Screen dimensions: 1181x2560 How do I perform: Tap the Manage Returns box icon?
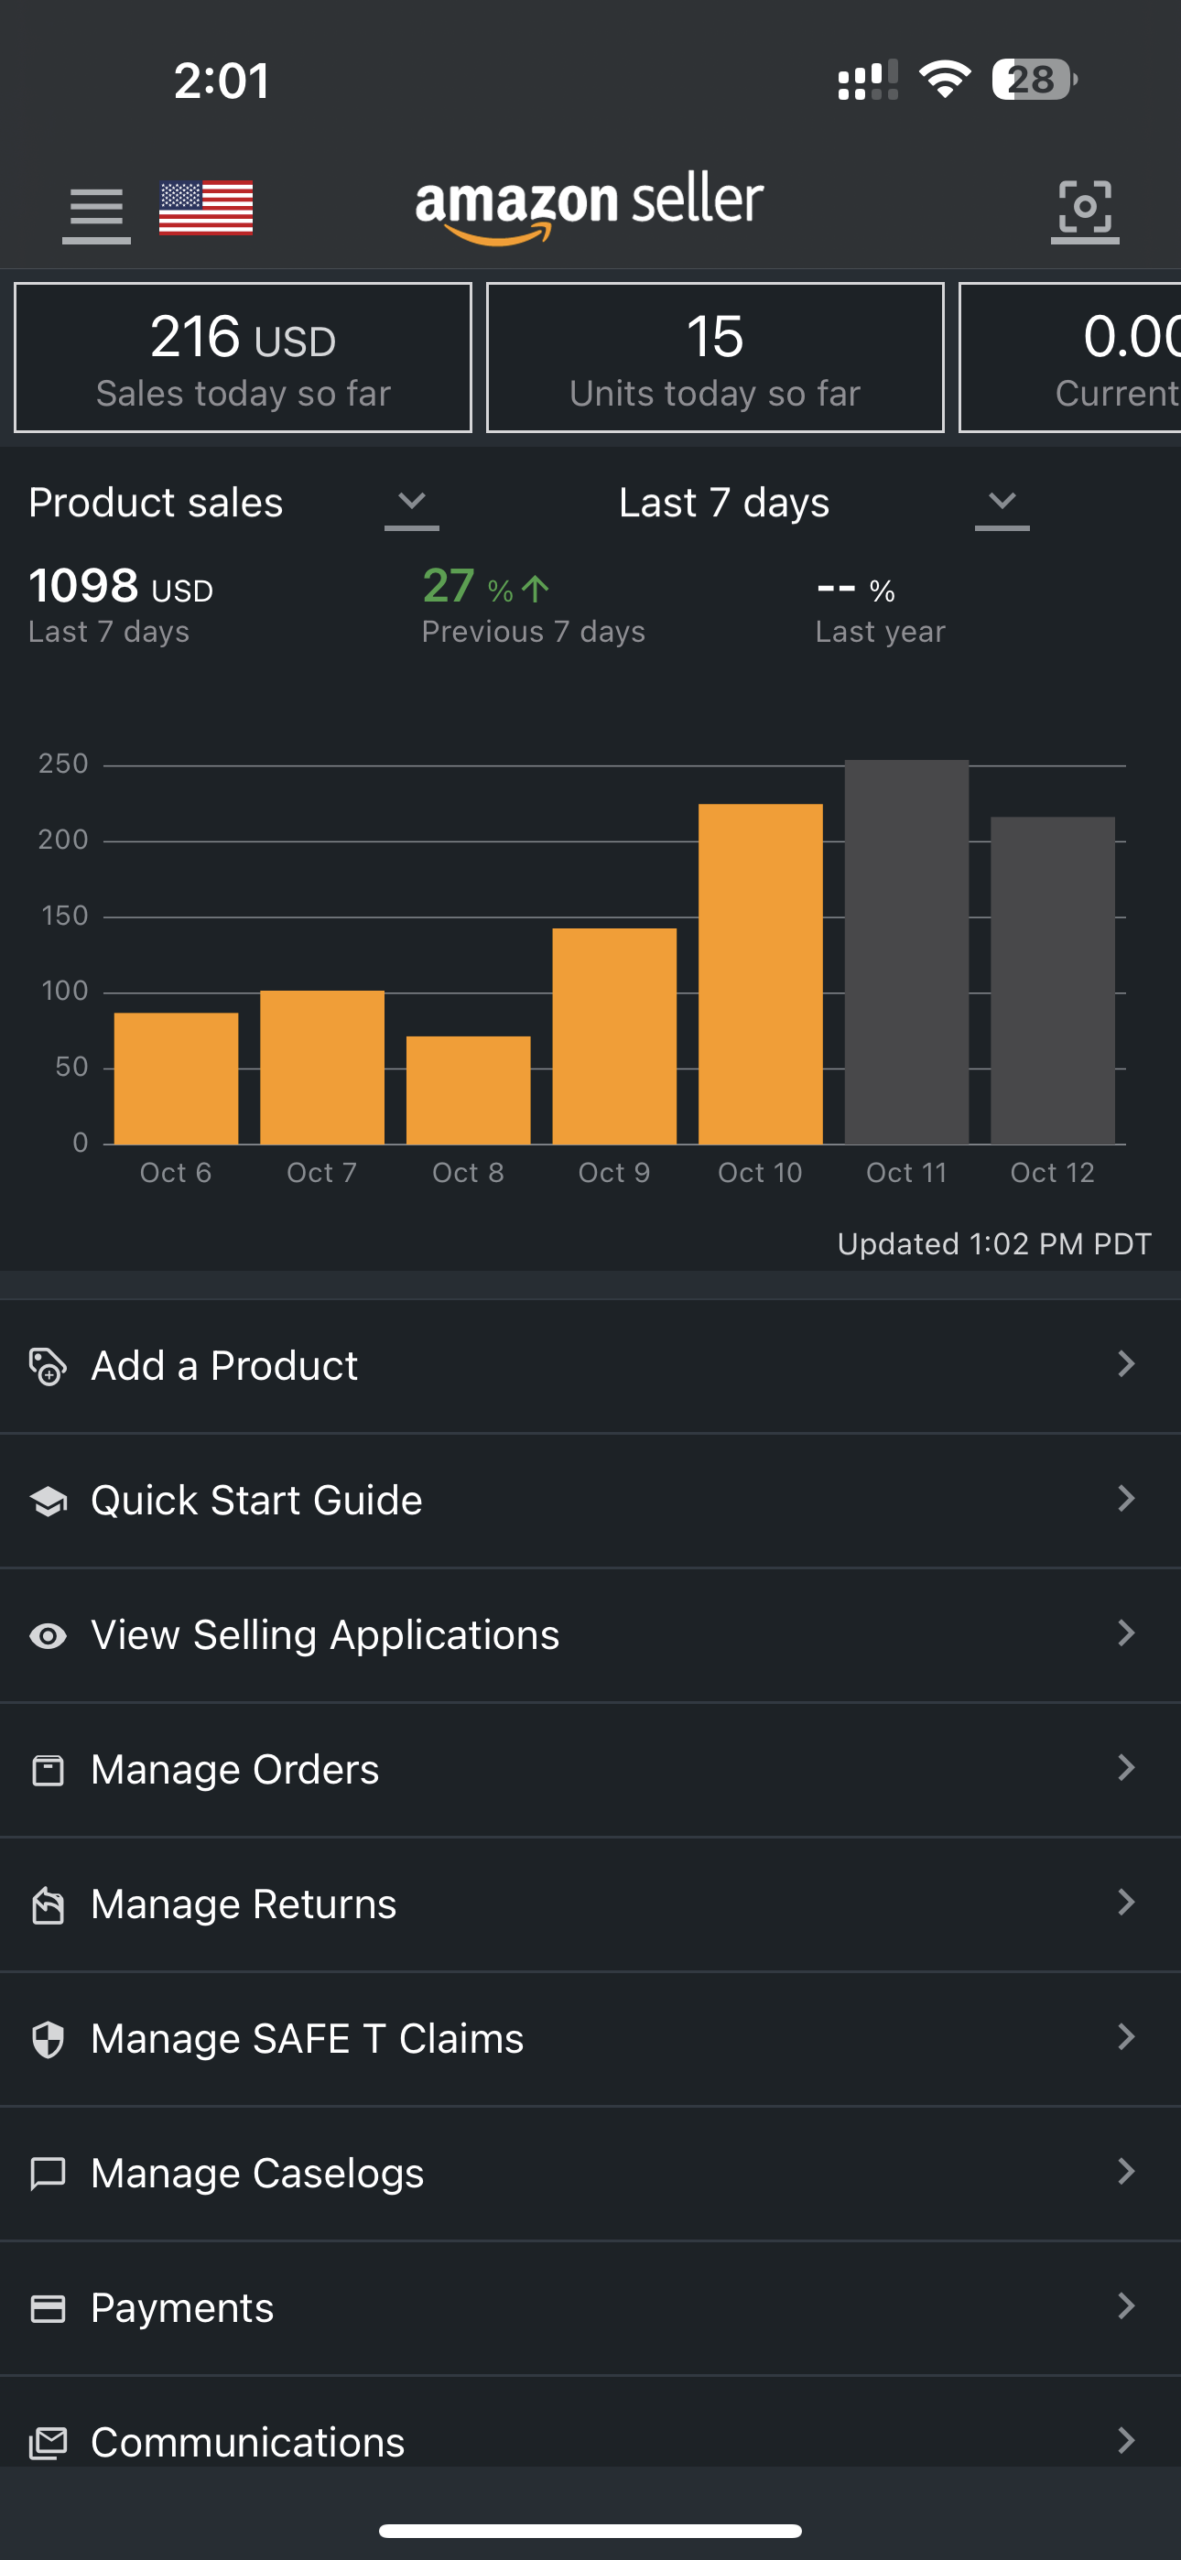click(x=48, y=1905)
